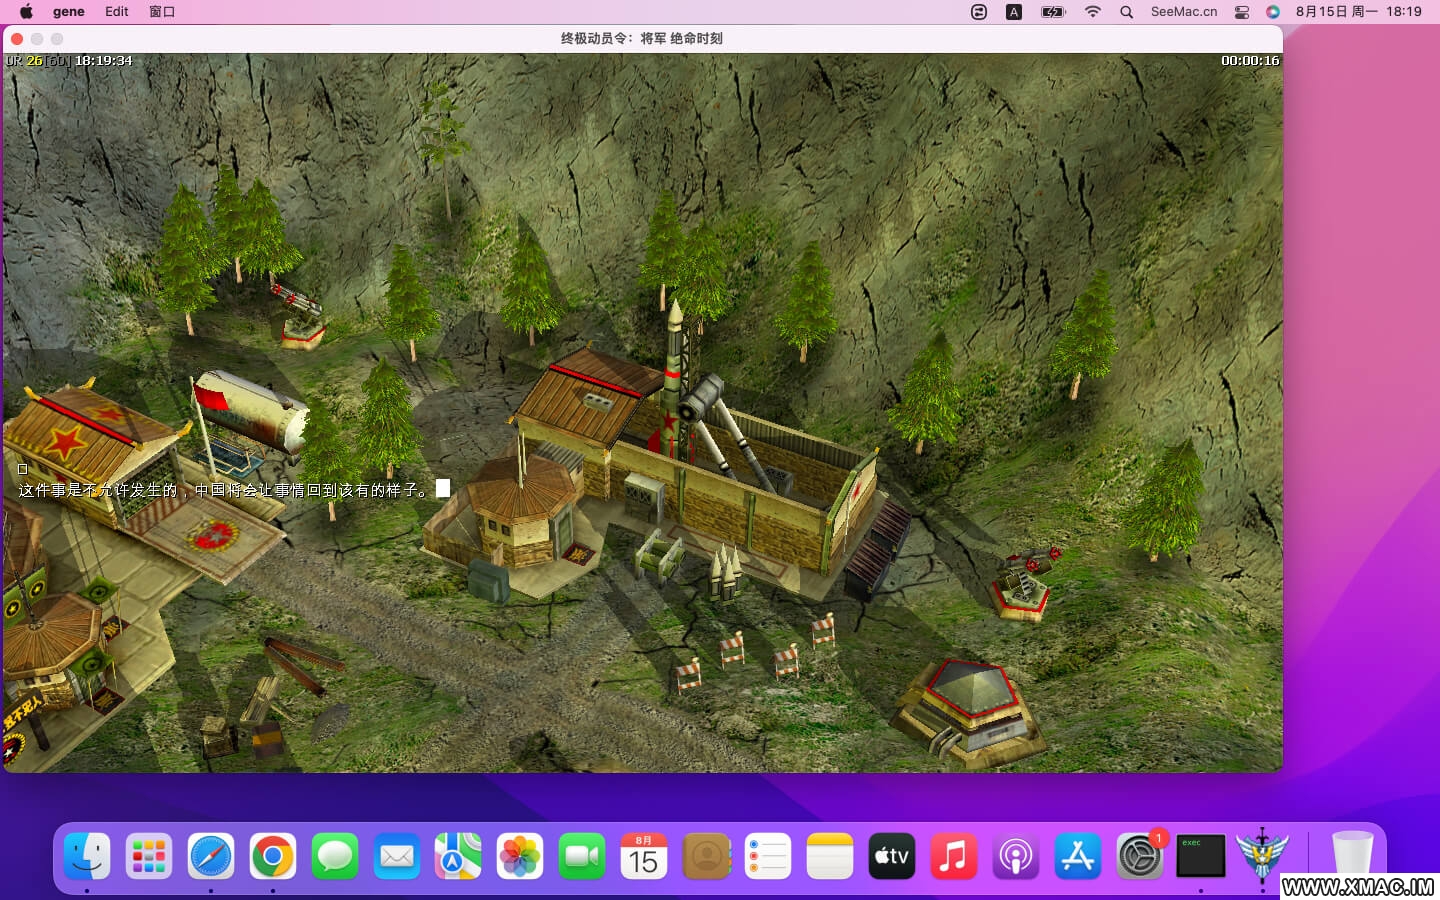Image resolution: width=1440 pixels, height=900 pixels.
Task: Click the game clock 18:19:34
Action: (x=103, y=61)
